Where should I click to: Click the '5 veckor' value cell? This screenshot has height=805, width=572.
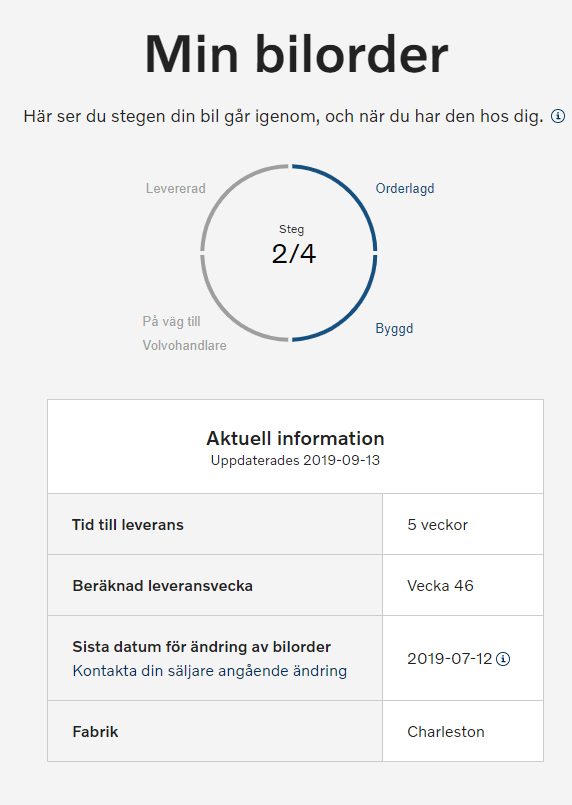click(463, 524)
